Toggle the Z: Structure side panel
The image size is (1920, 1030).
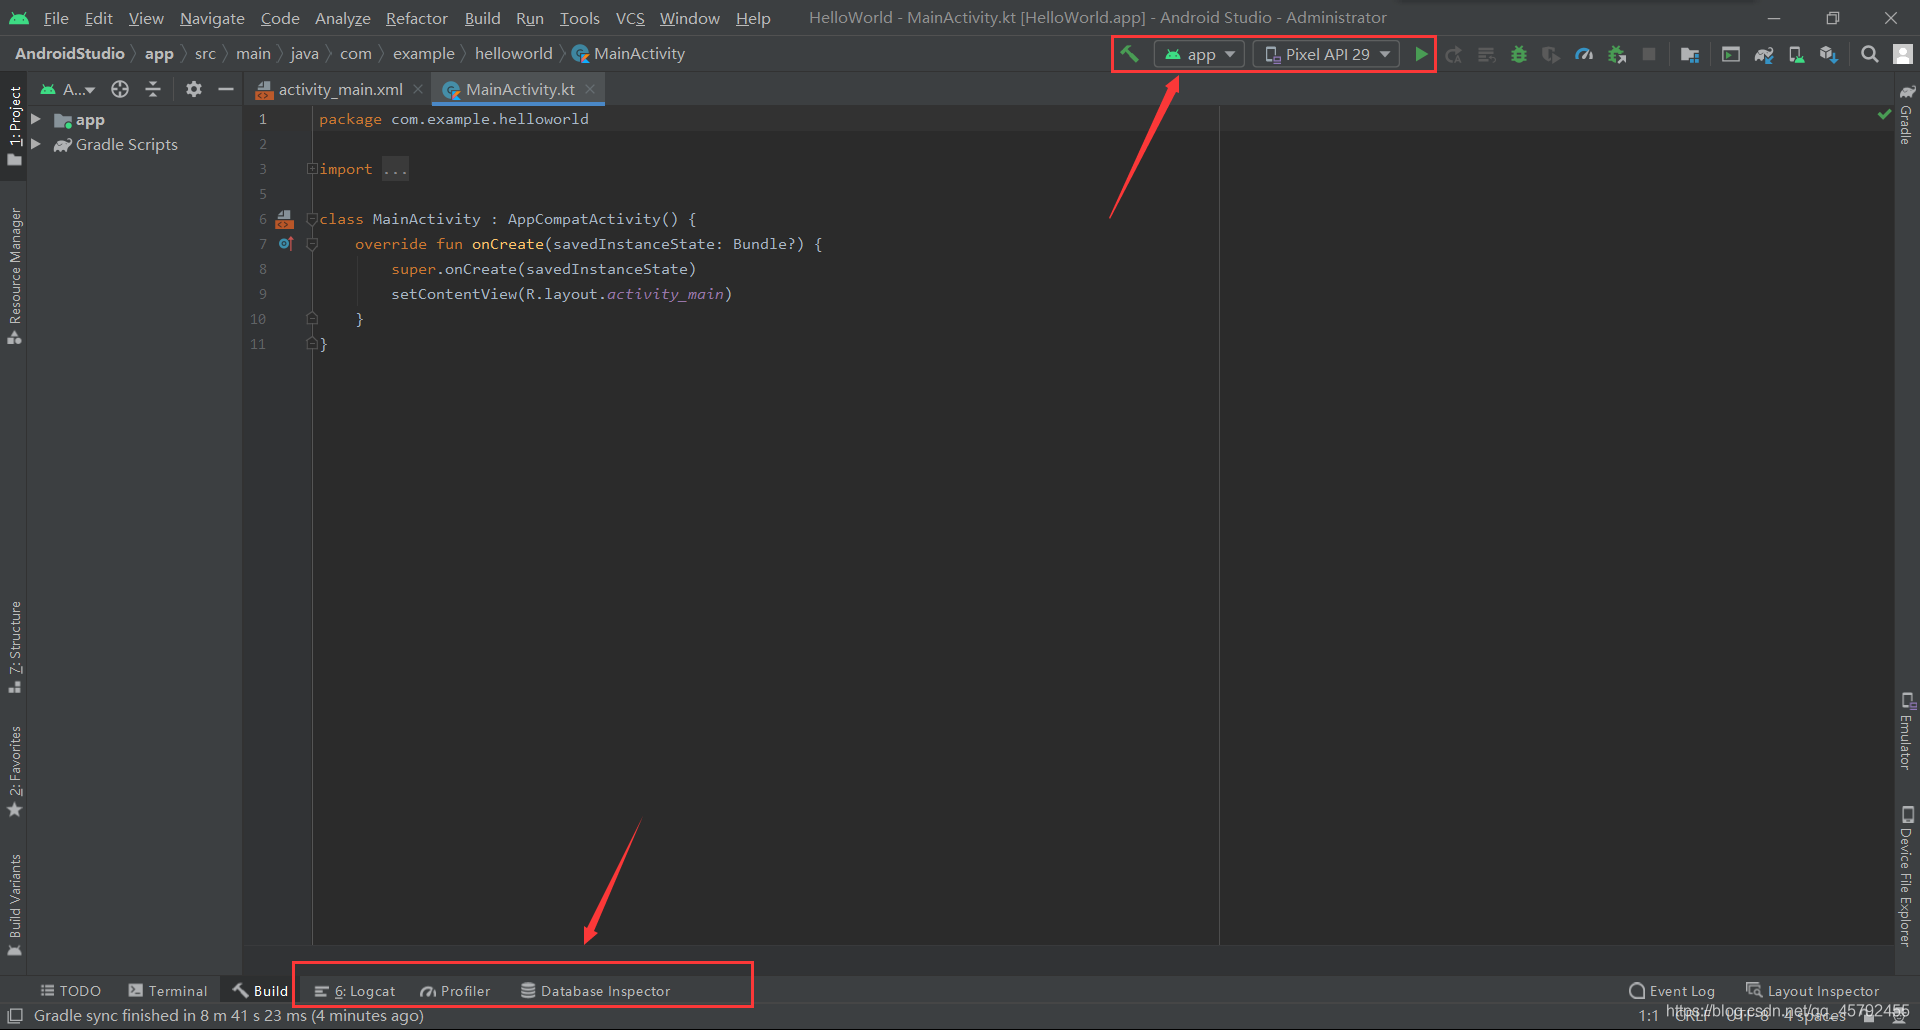click(14, 647)
